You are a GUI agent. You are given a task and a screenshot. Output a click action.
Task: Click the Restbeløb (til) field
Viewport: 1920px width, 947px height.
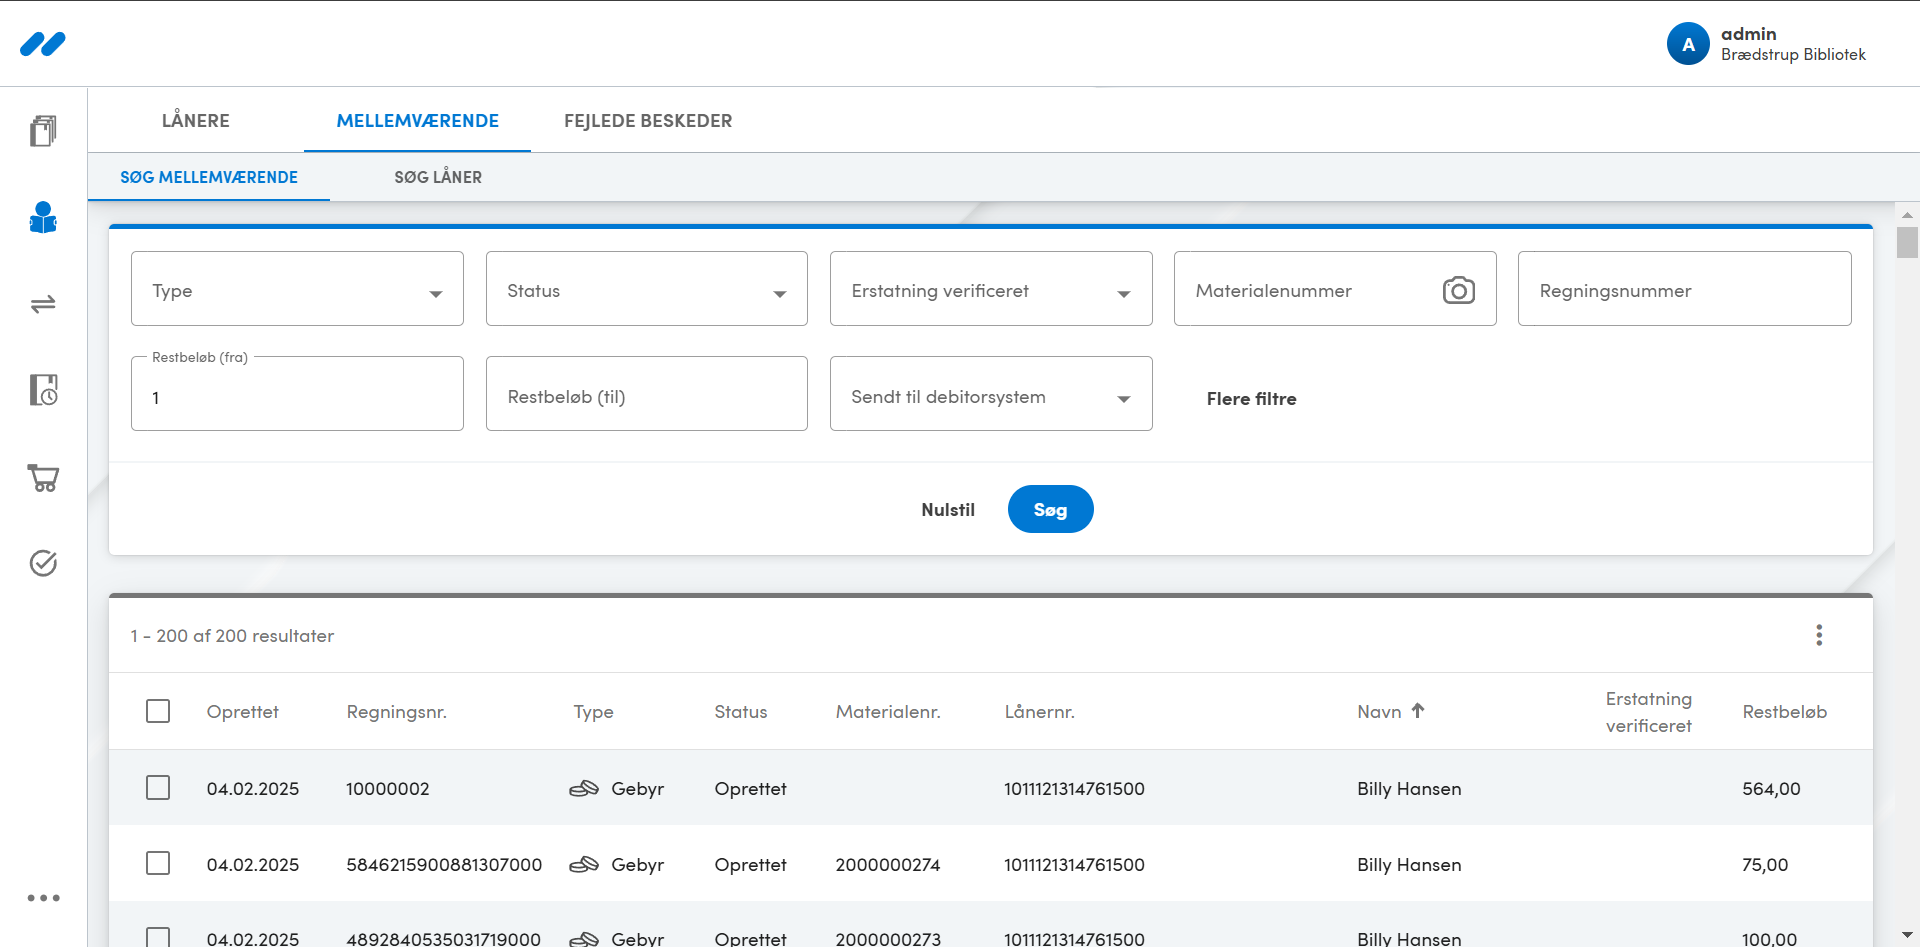coord(647,394)
